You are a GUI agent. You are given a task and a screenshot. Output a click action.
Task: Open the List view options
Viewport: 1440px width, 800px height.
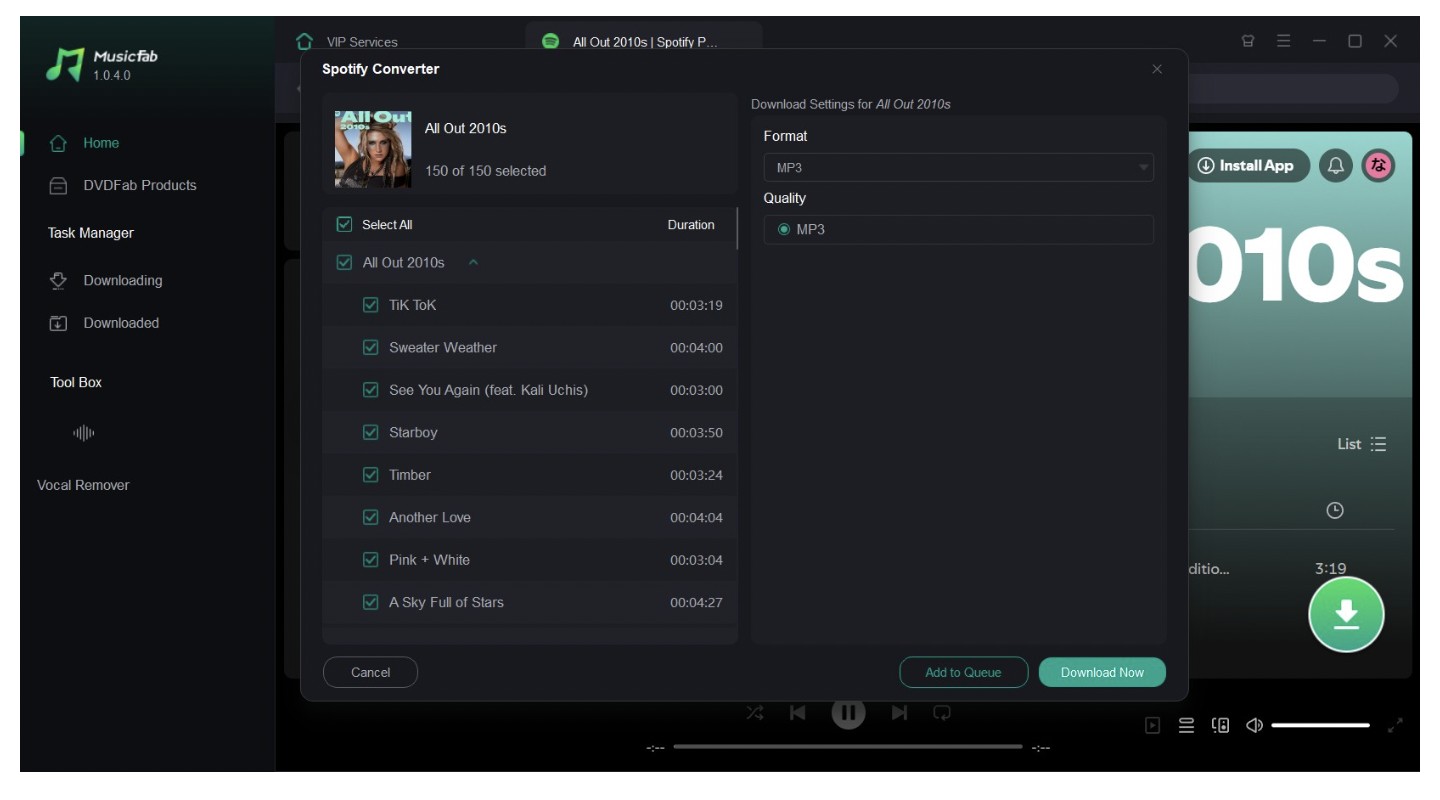click(x=1362, y=444)
